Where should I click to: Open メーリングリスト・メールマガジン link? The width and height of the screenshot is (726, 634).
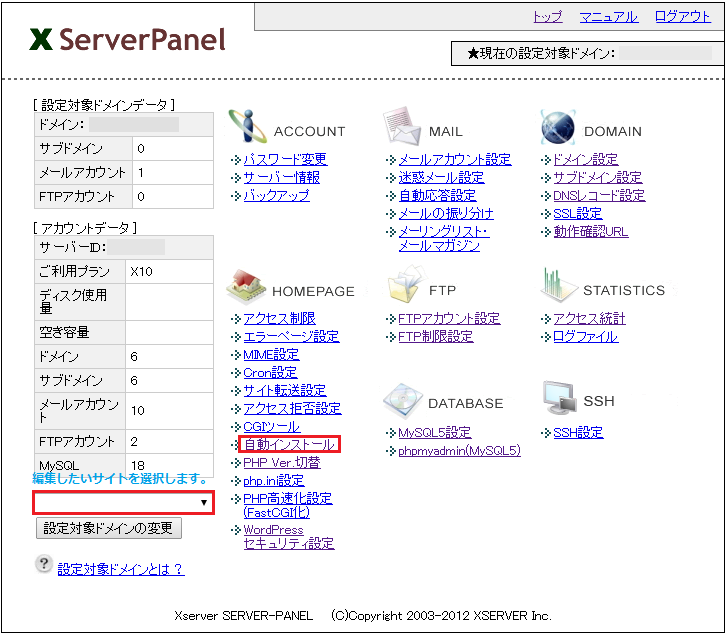point(444,239)
